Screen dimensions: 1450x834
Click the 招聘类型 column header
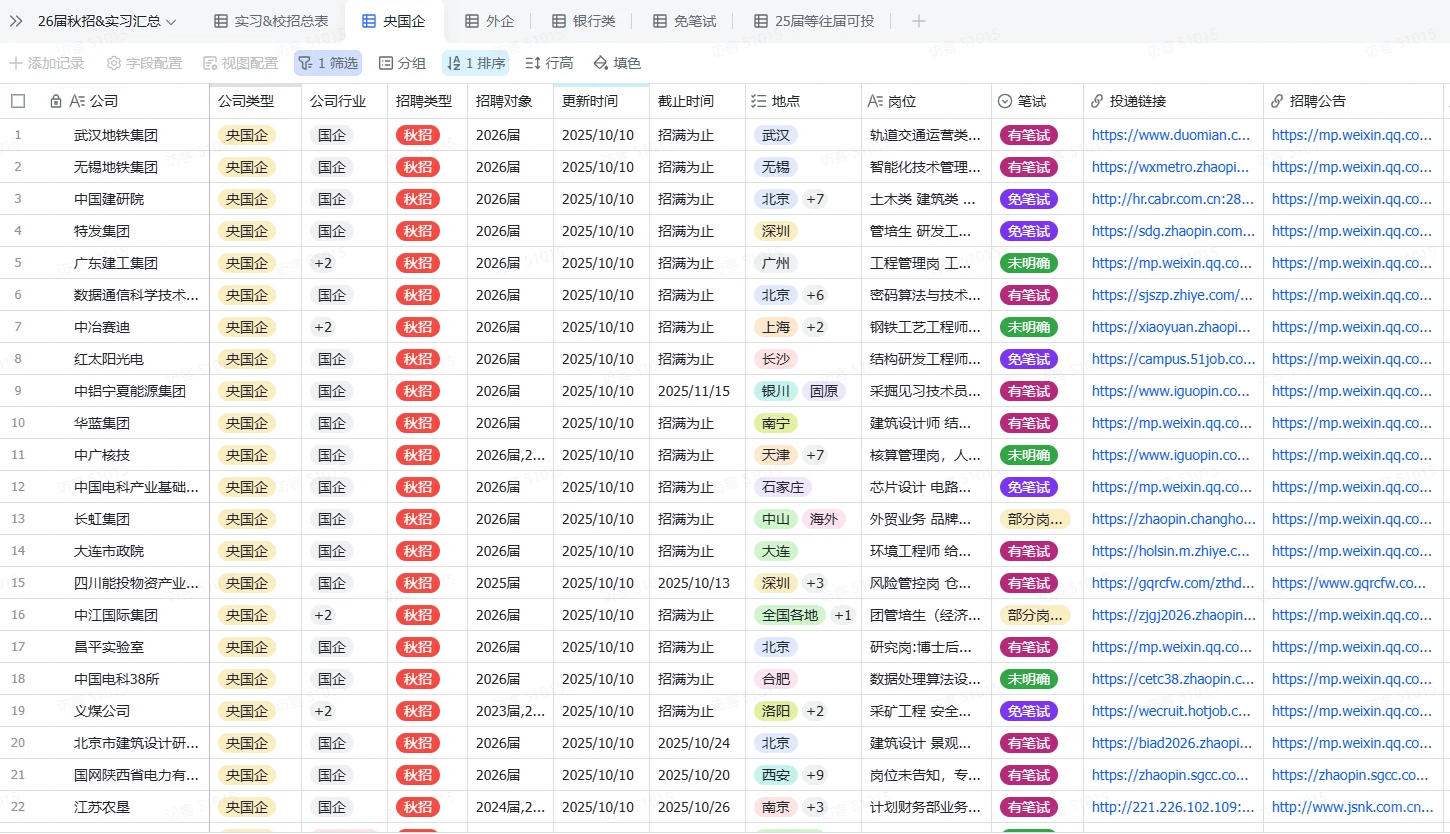(427, 101)
